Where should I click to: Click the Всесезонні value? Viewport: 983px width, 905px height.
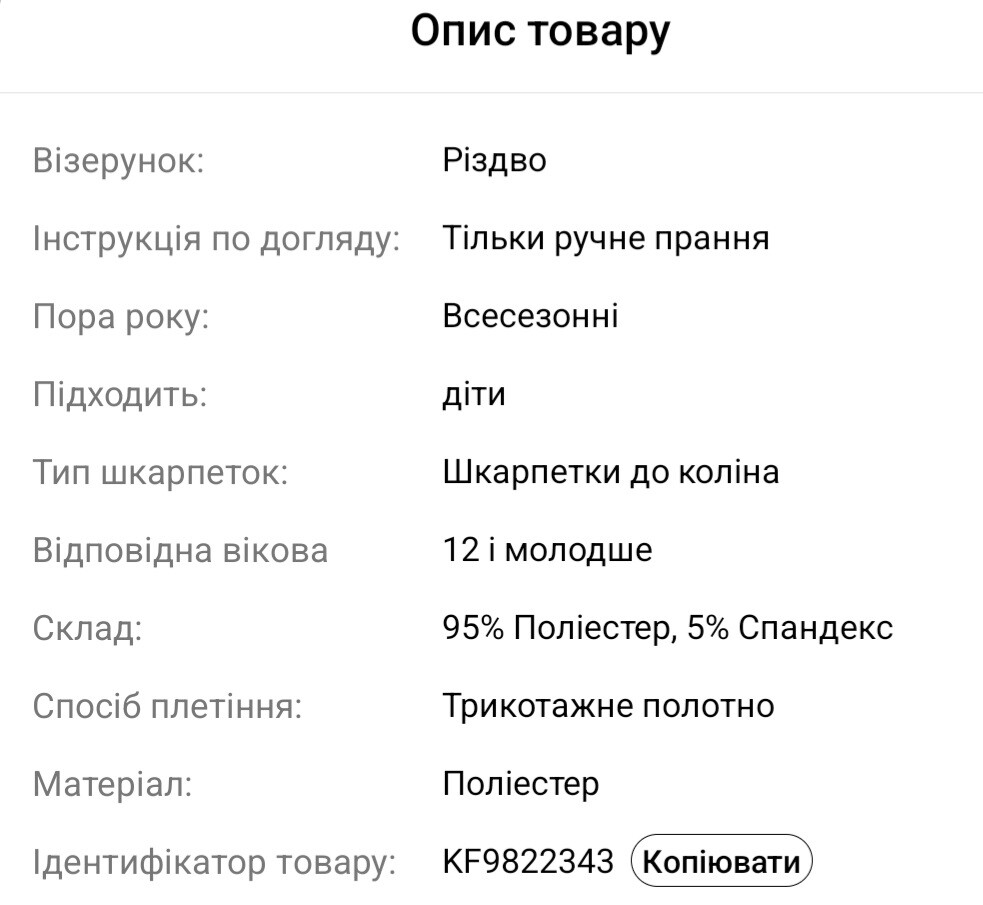click(530, 317)
